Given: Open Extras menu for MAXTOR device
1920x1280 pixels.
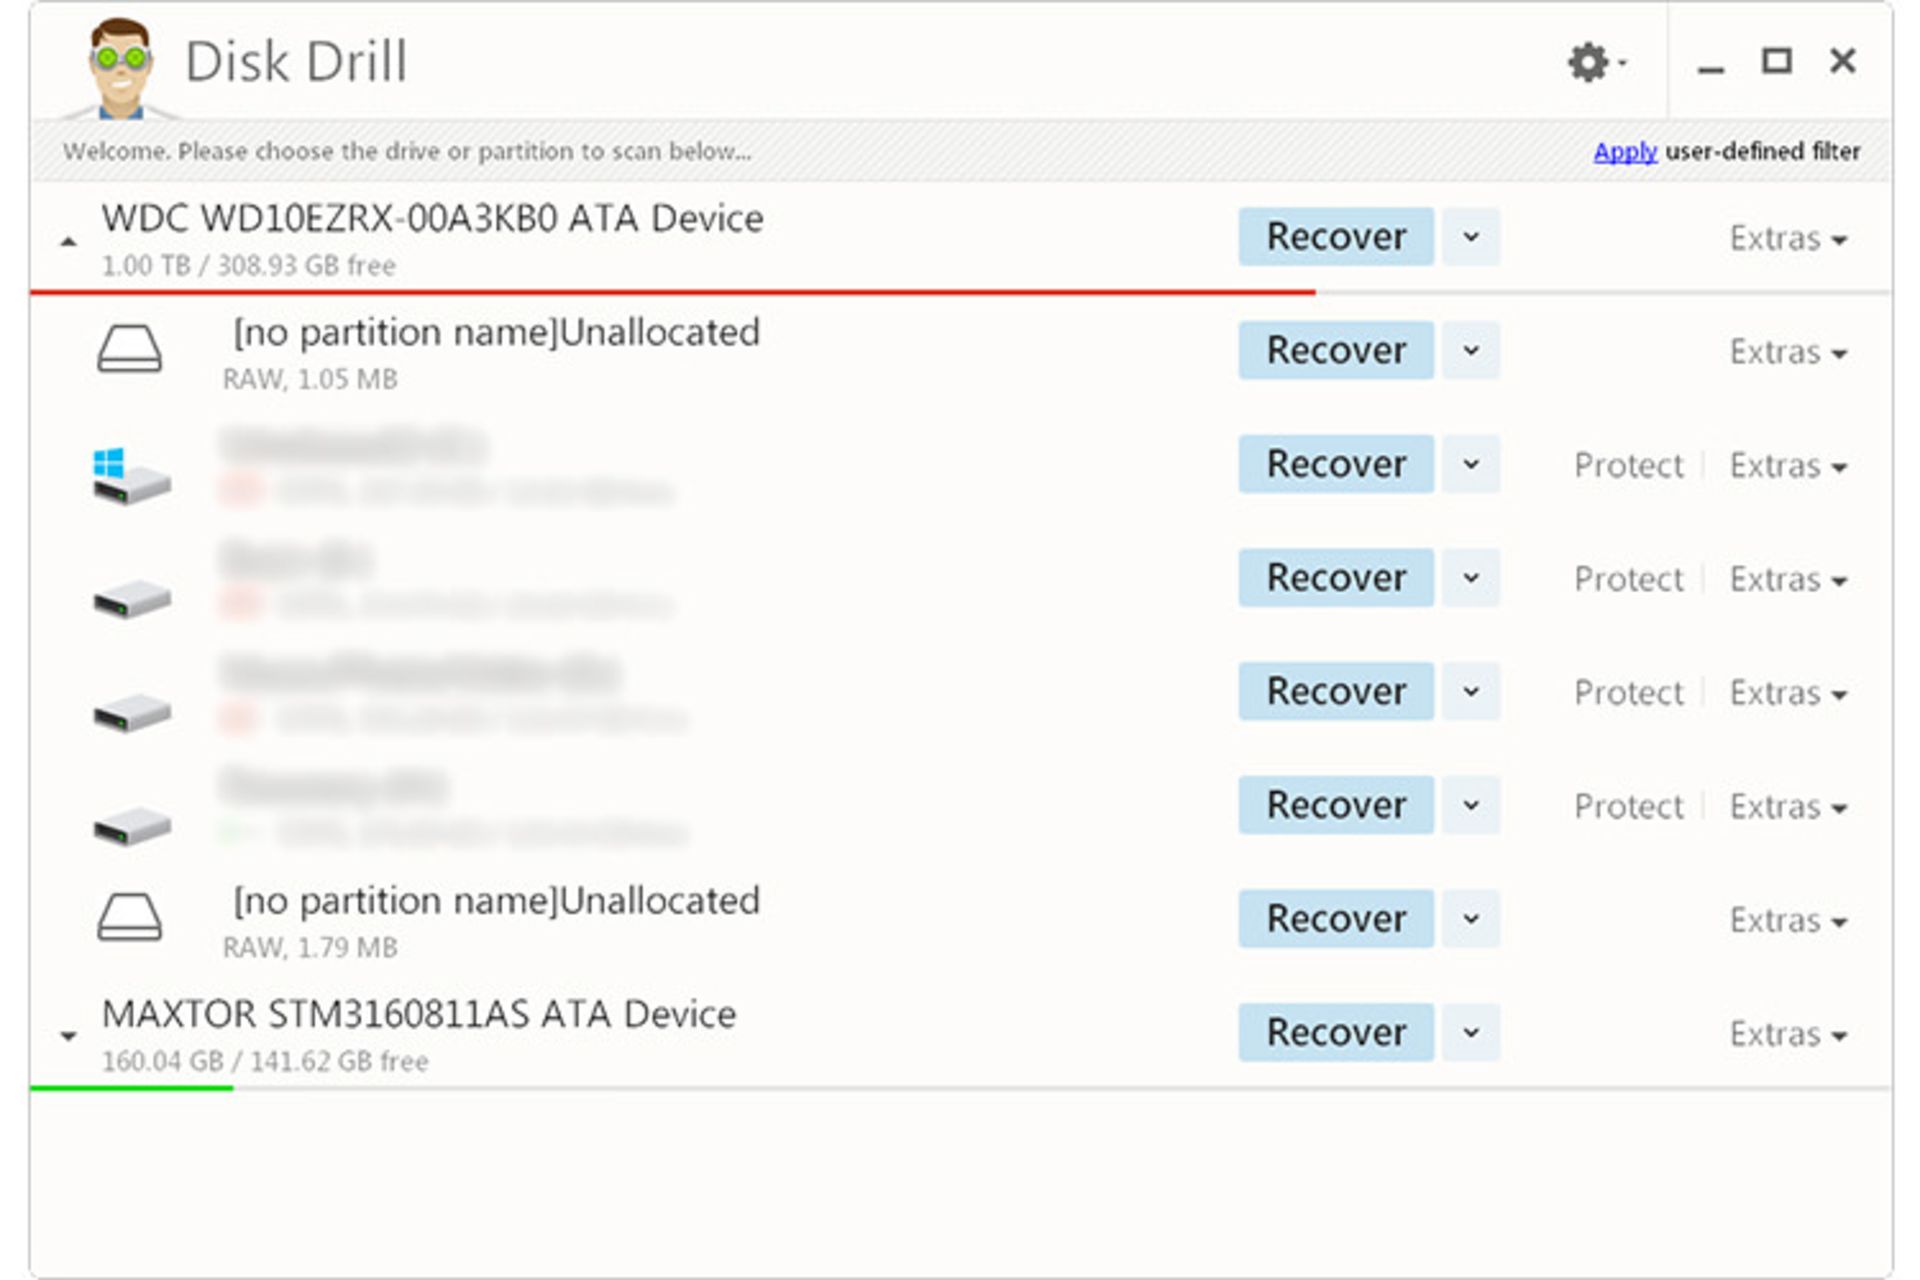Looking at the screenshot, I should pyautogui.click(x=1788, y=1034).
